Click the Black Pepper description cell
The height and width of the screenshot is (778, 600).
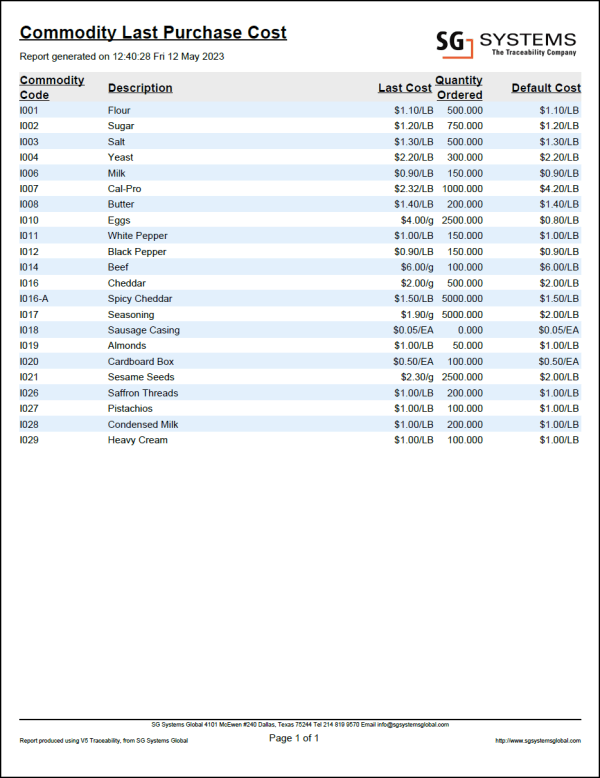point(137,252)
